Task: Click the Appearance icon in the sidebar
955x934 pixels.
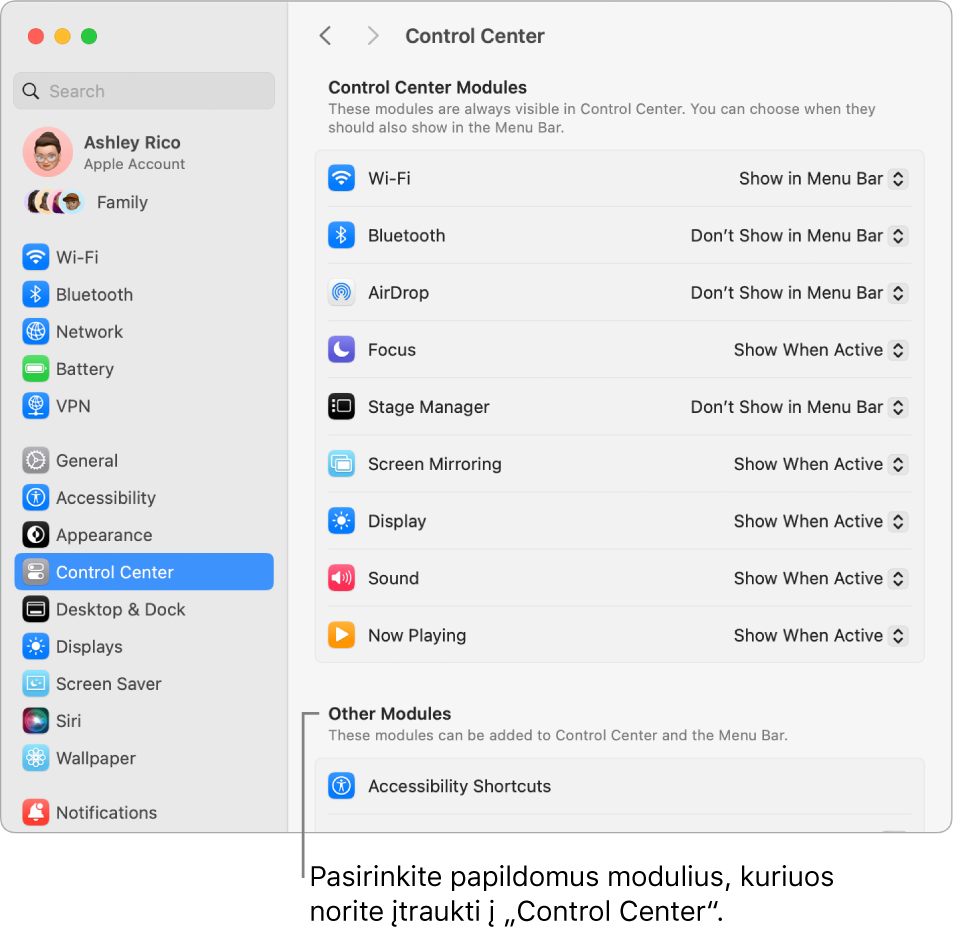Action: (x=35, y=535)
